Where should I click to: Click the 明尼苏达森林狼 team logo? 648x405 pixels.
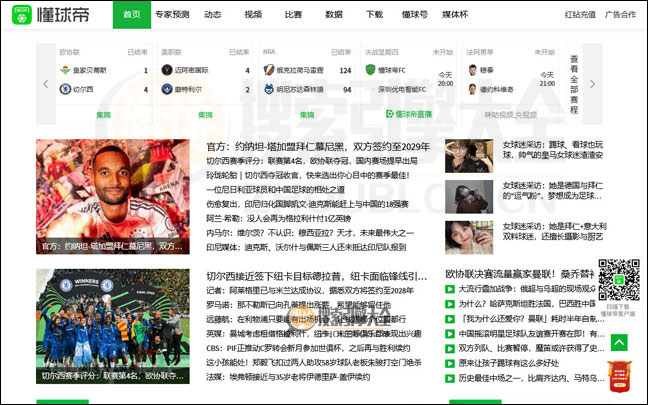click(269, 89)
